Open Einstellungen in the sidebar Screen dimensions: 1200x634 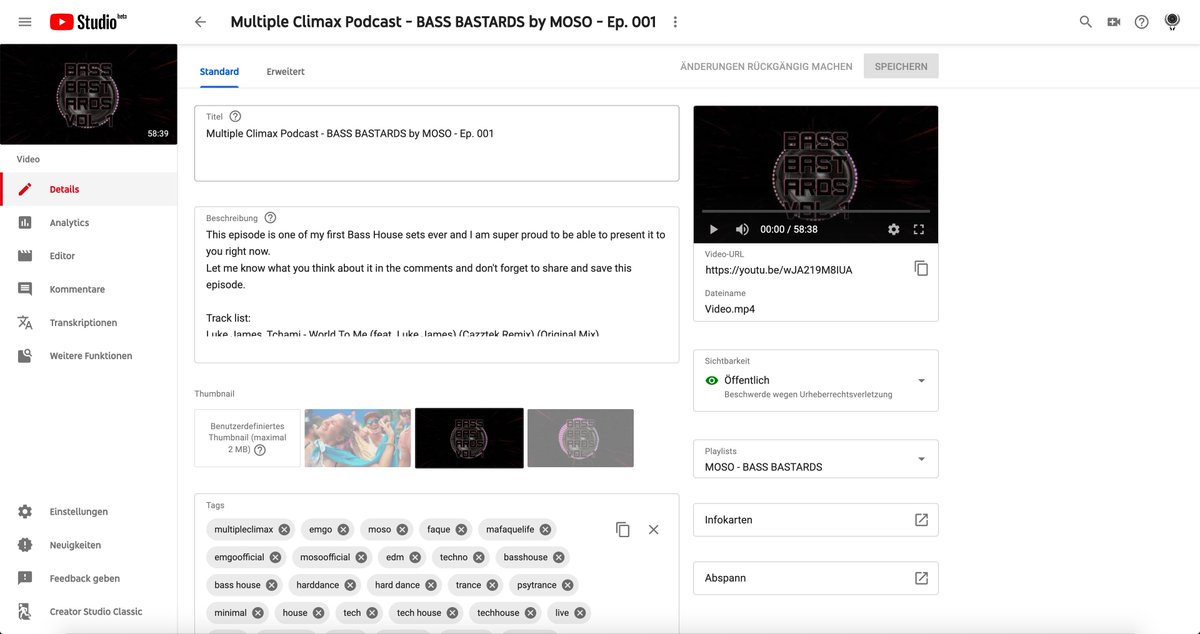(89, 512)
